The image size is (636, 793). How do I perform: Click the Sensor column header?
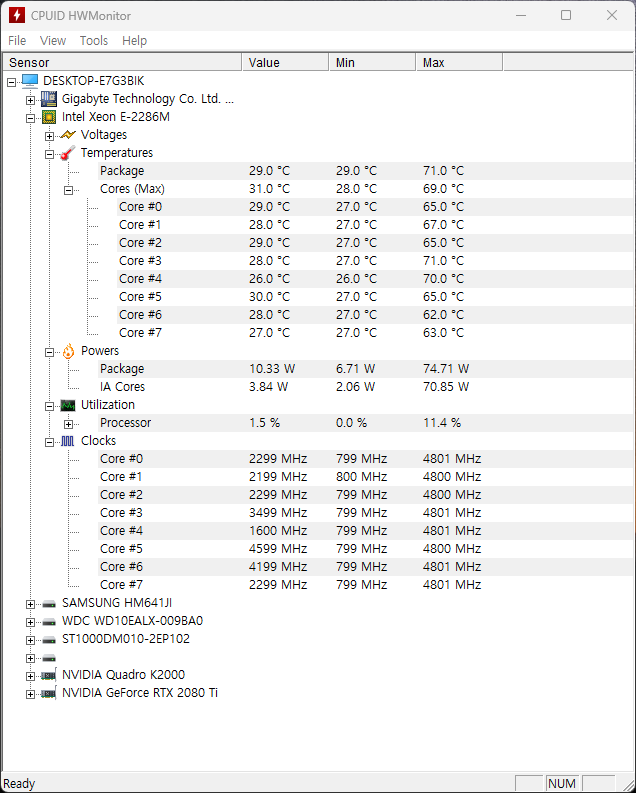[122, 63]
